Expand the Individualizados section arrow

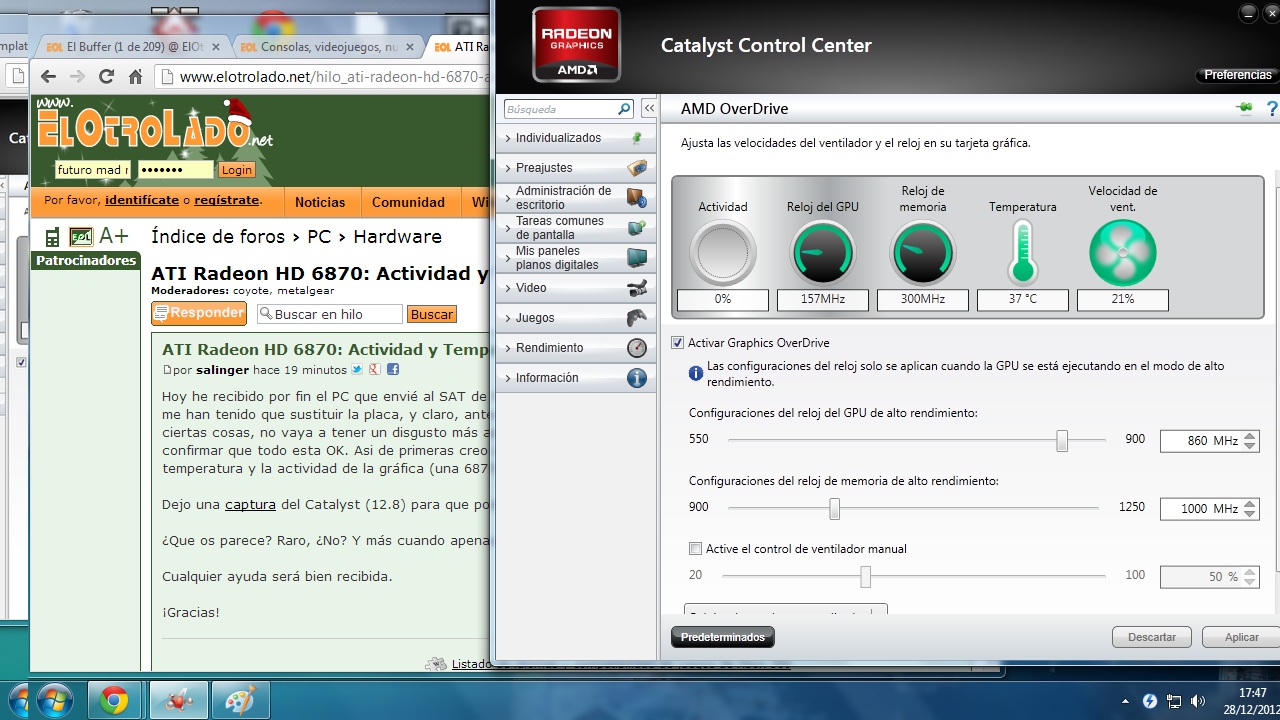508,138
